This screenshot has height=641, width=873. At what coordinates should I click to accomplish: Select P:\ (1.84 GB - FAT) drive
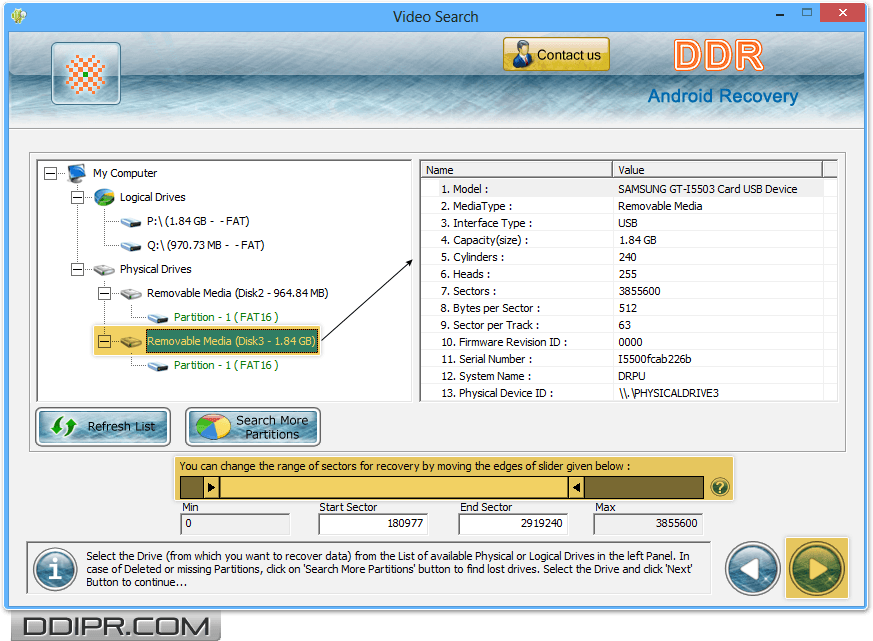pyautogui.click(x=198, y=221)
